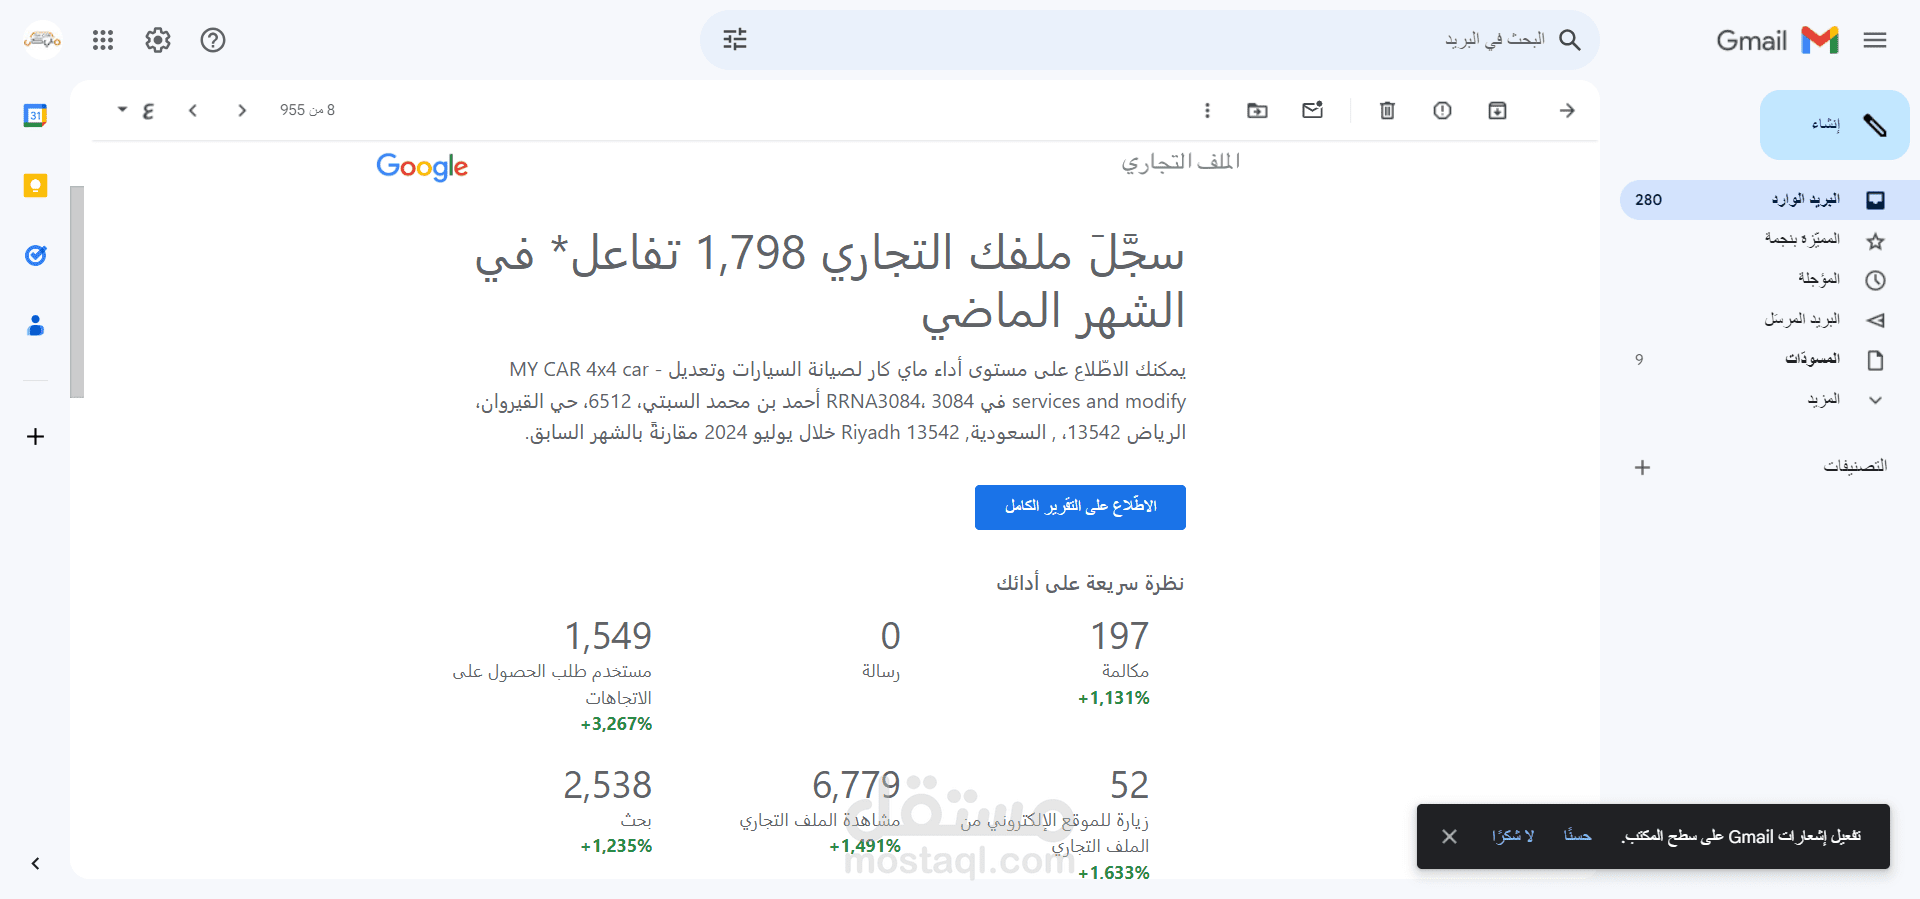Click the الملف التجاري header text

1180,162
